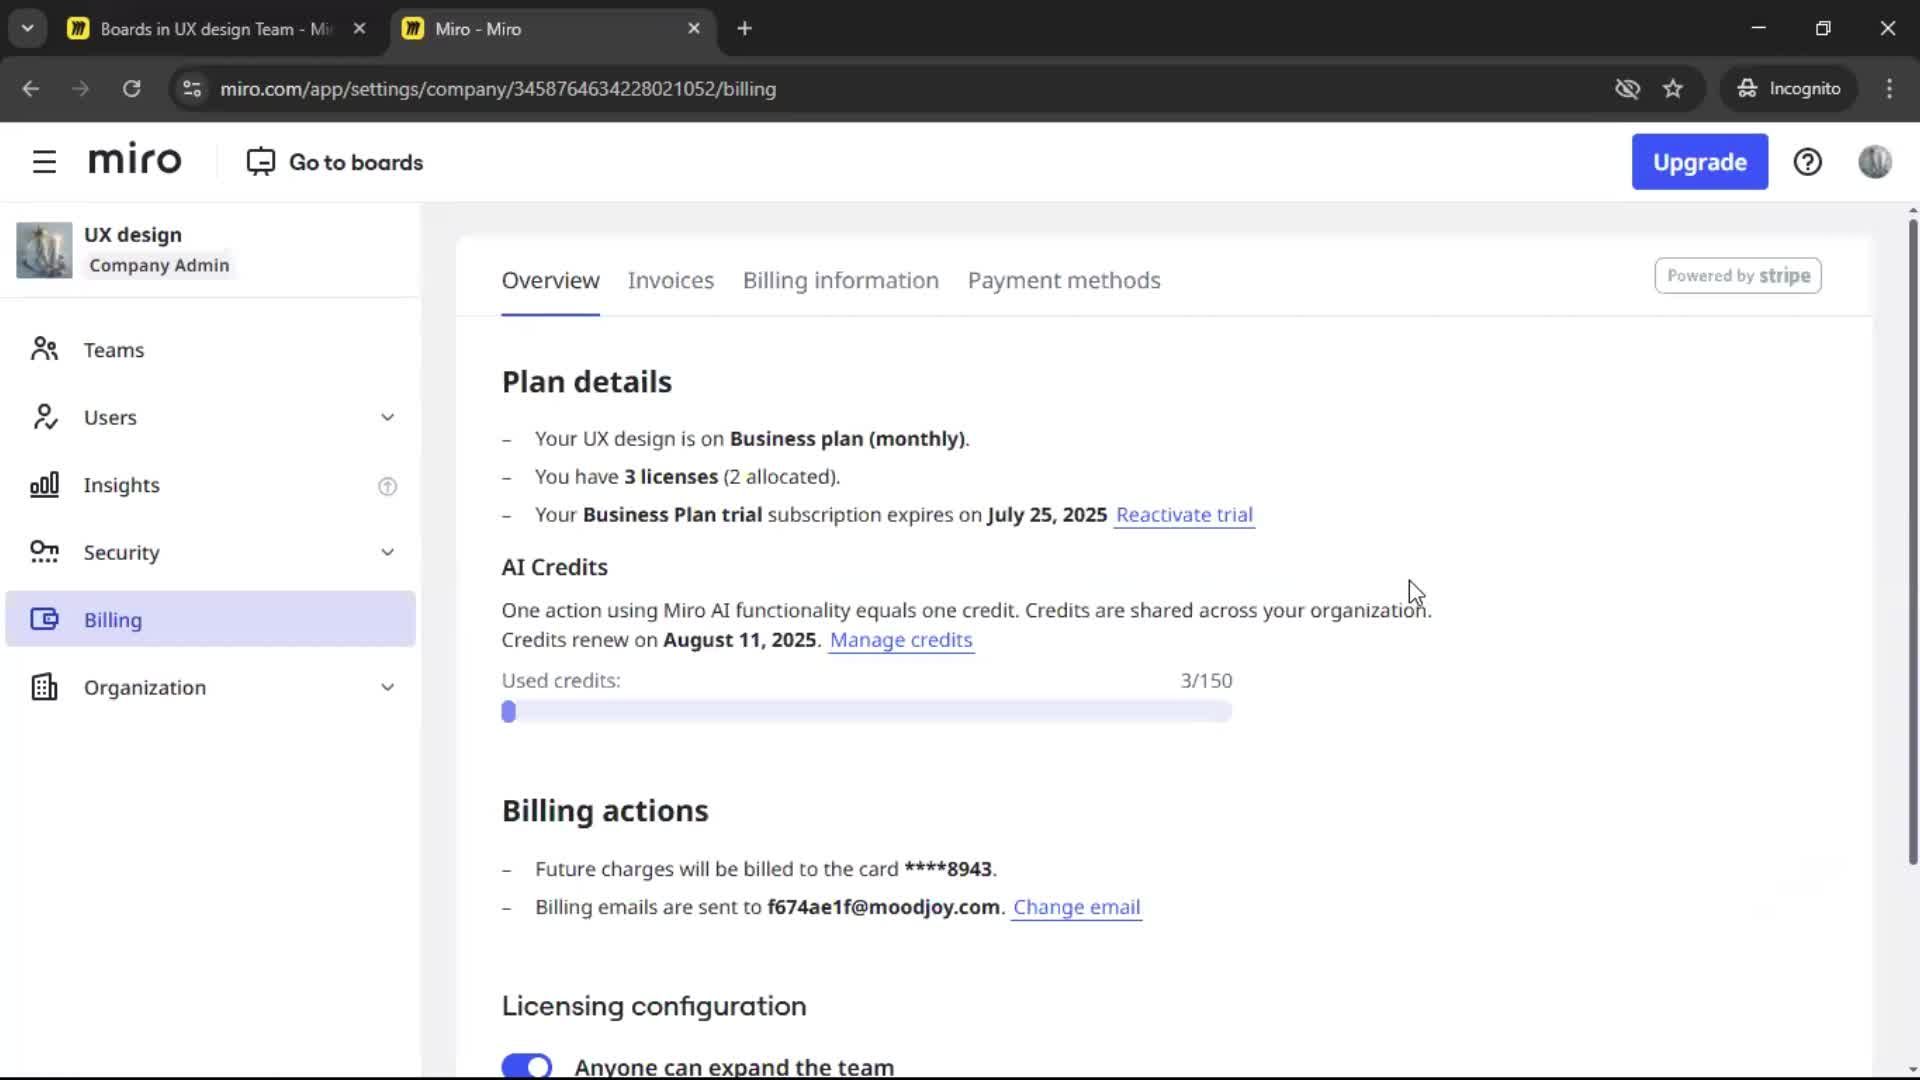Viewport: 1920px width, 1080px height.
Task: Click the UX design company thumbnail
Action: pos(44,250)
